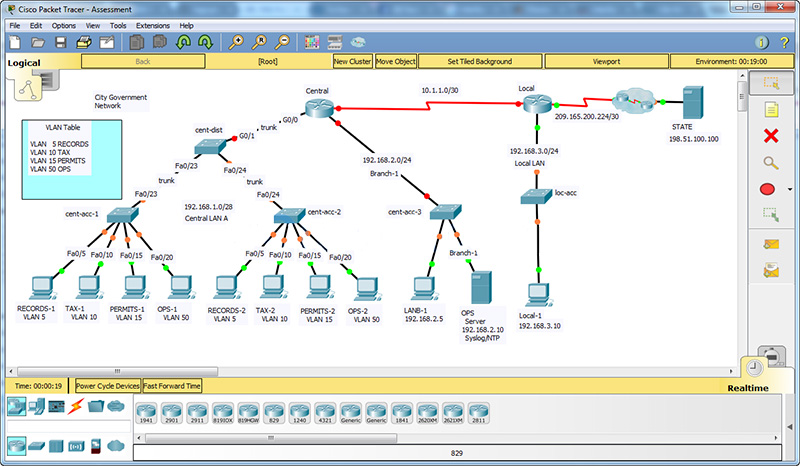
Task: Zoom out with the minus magnifier
Action: pyautogui.click(x=282, y=42)
